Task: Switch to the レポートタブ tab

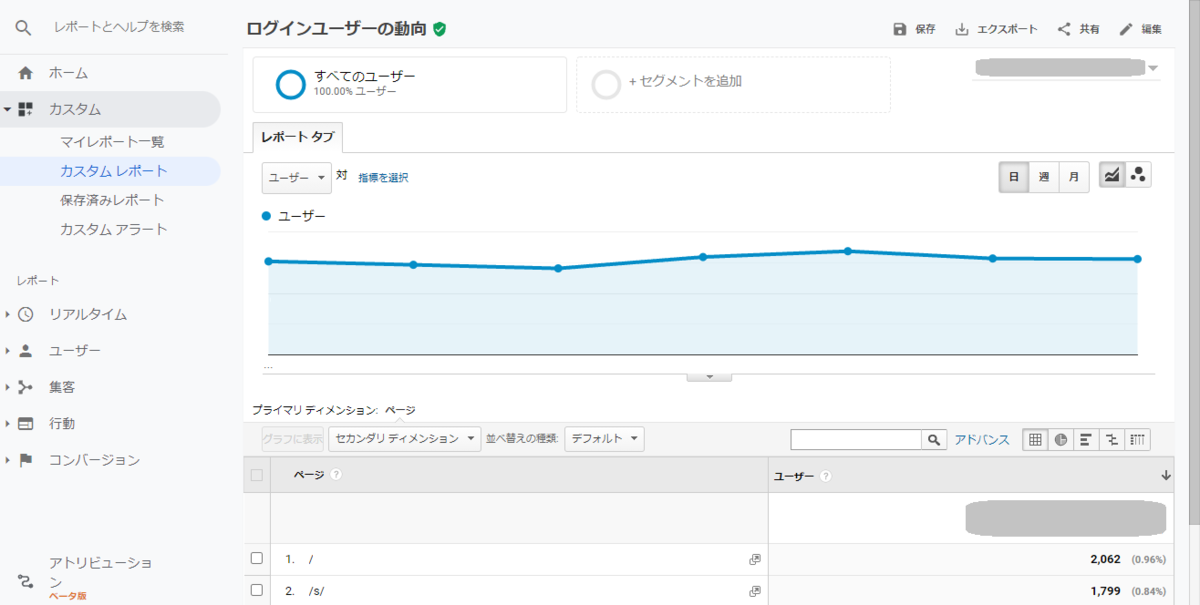Action: [x=296, y=137]
